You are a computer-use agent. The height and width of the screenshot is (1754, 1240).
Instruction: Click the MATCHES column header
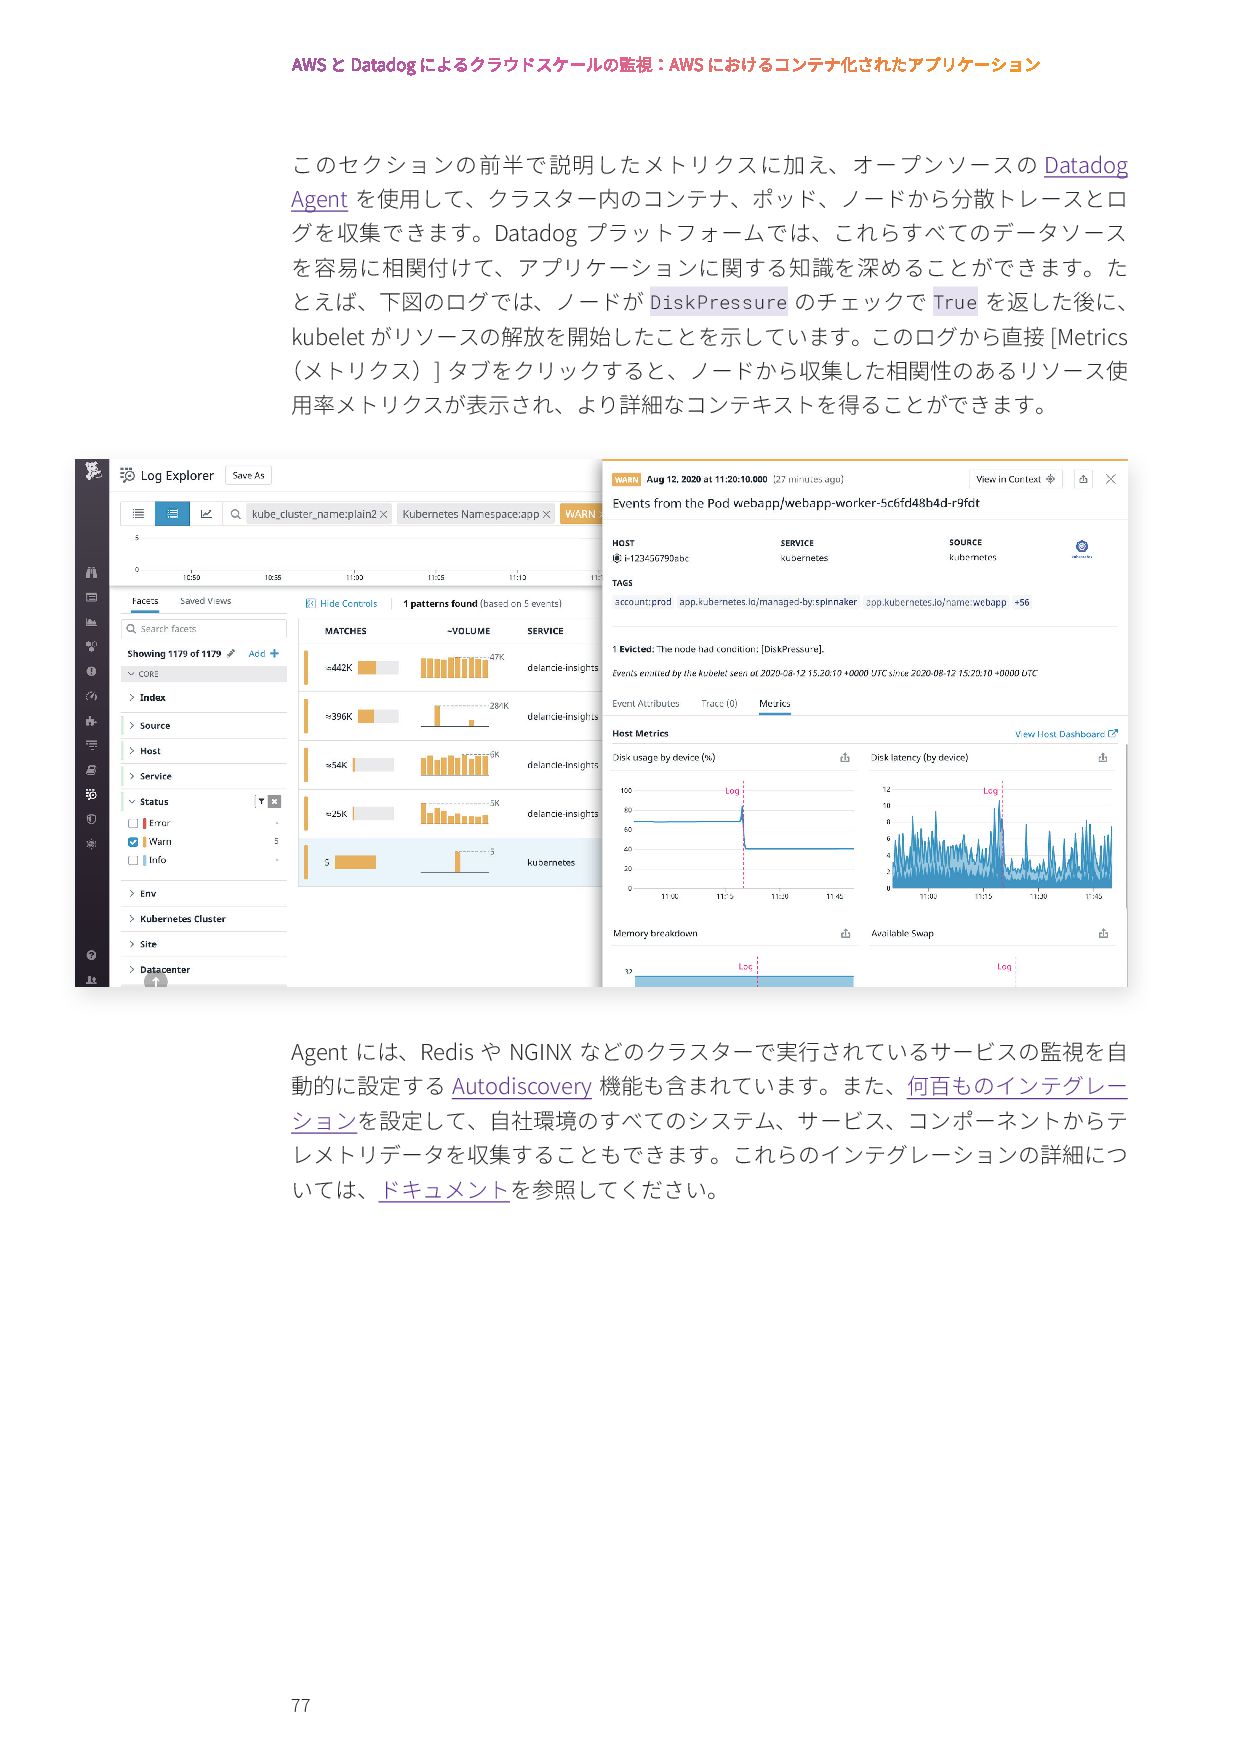pyautogui.click(x=346, y=631)
